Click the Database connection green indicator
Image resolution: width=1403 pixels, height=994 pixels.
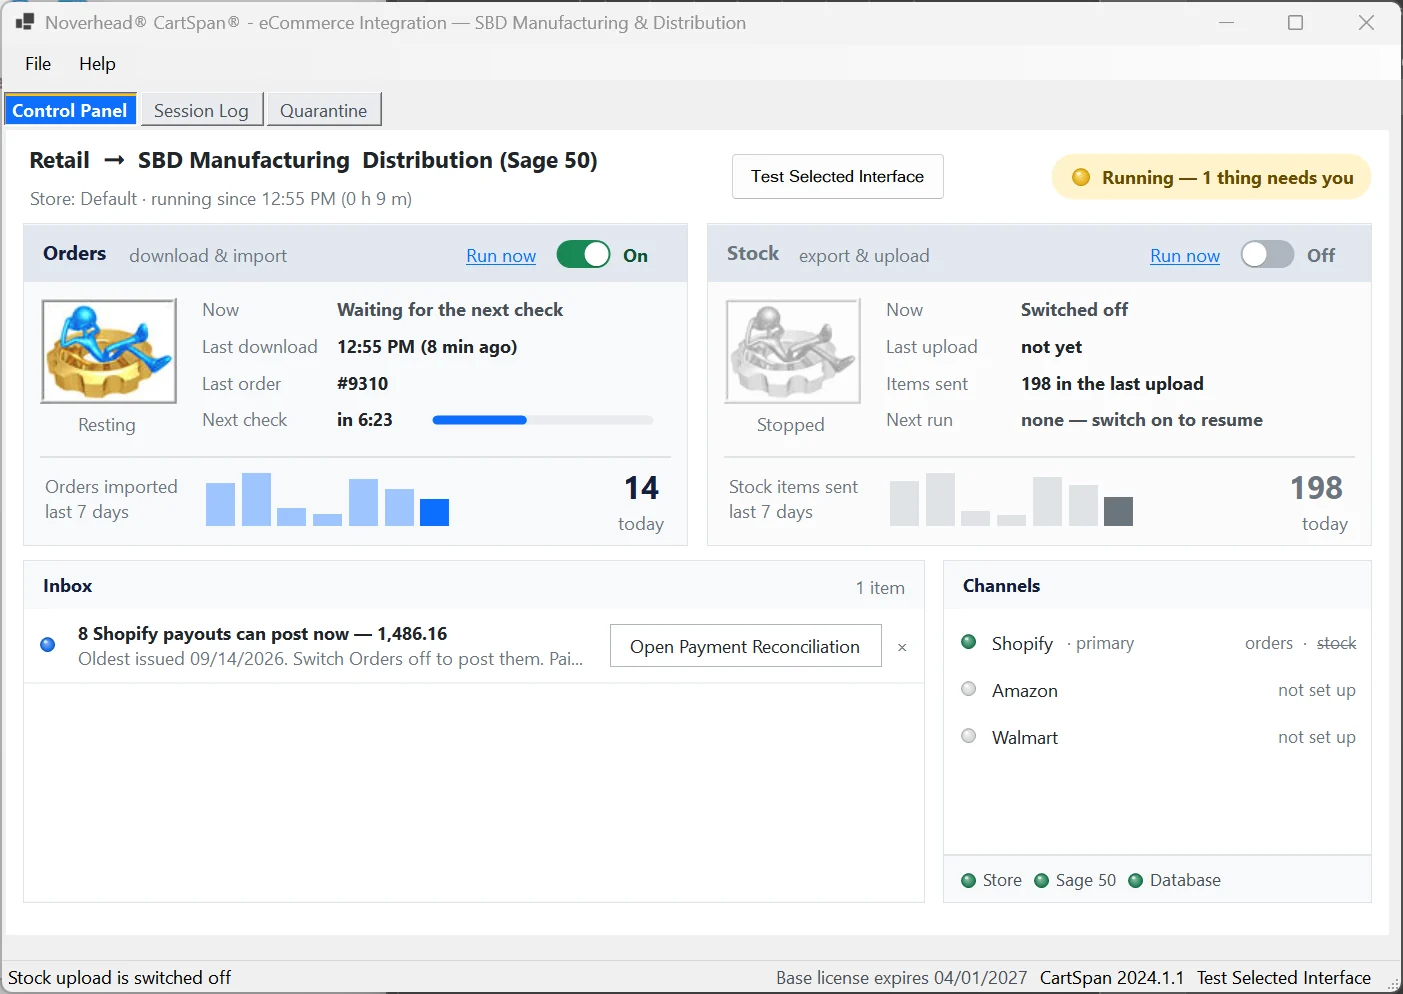1135,880
